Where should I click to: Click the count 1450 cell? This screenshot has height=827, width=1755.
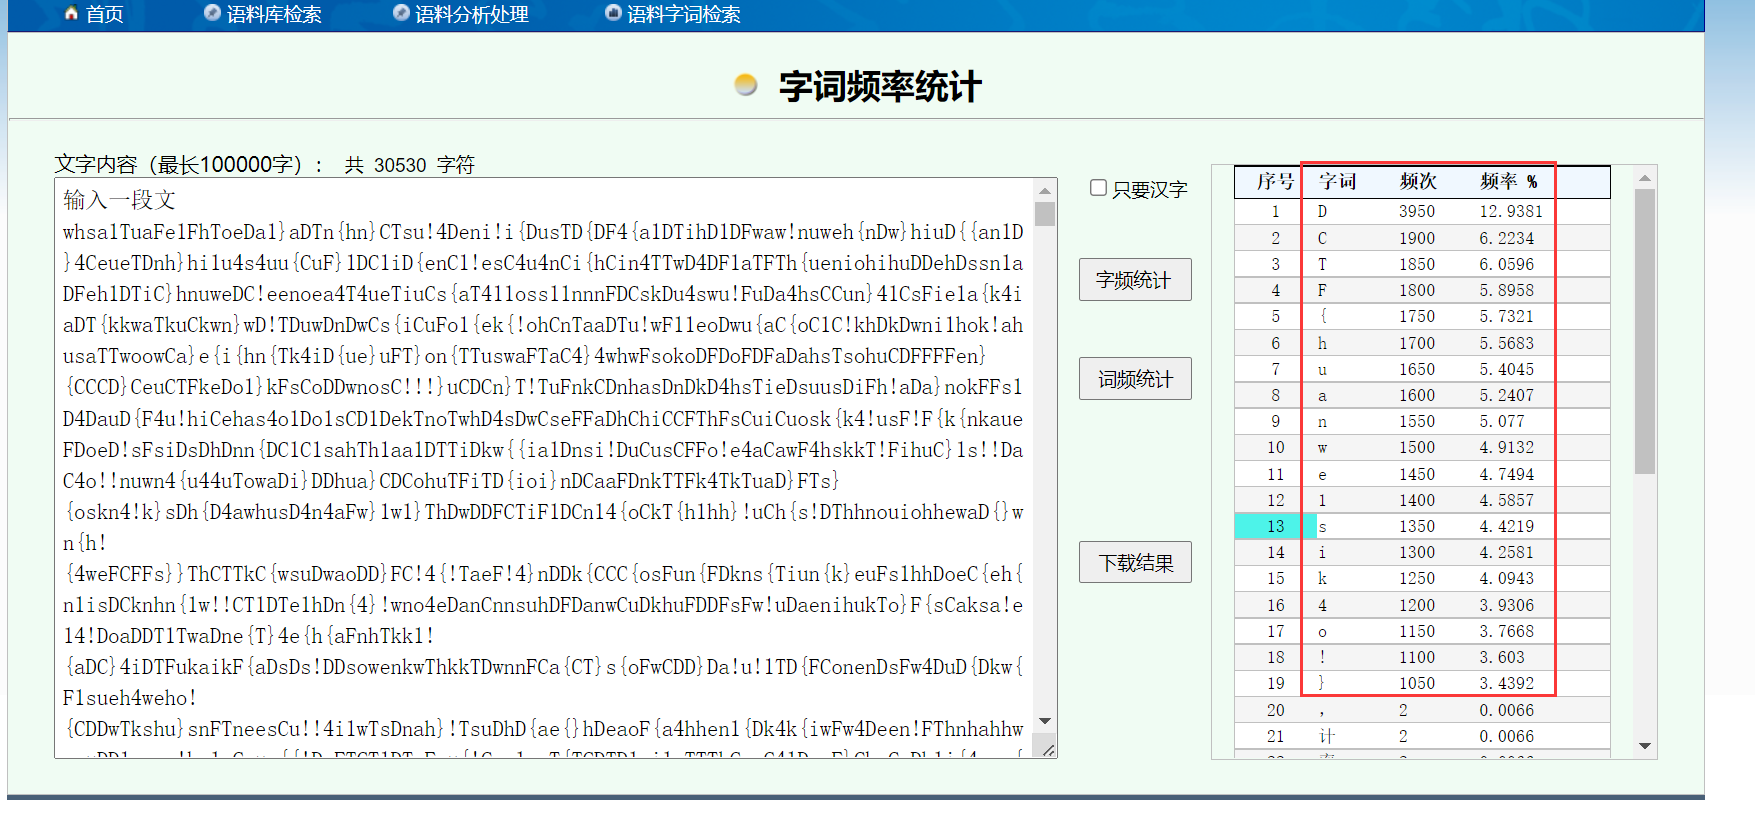[1417, 474]
